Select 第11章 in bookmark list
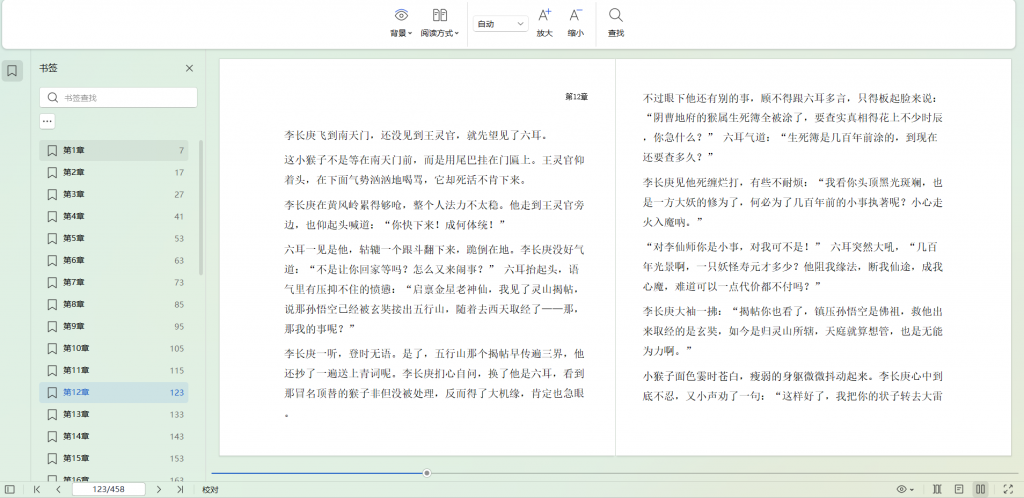Viewport: 1024px width, 498px height. point(114,370)
